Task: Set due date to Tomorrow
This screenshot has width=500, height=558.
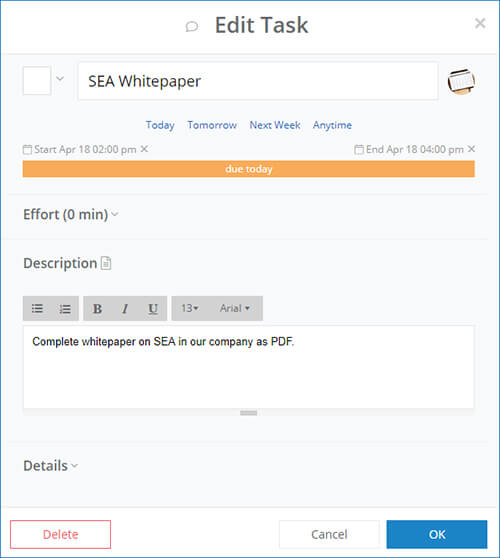Action: (x=212, y=125)
